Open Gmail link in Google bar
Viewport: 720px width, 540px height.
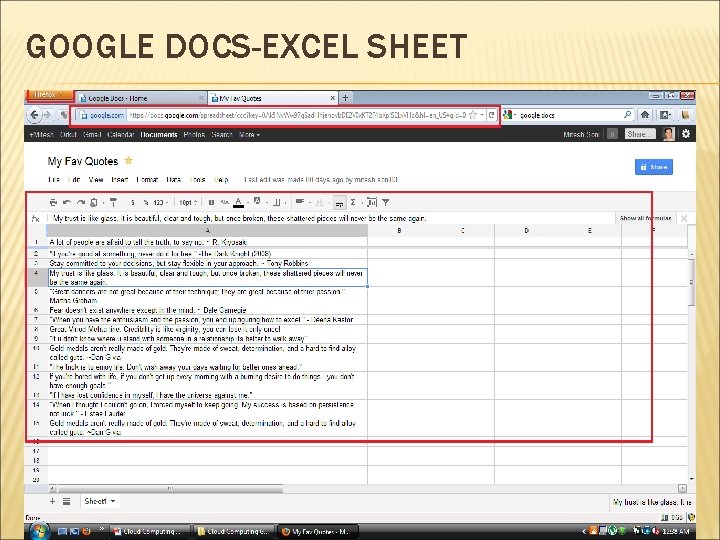[92, 135]
